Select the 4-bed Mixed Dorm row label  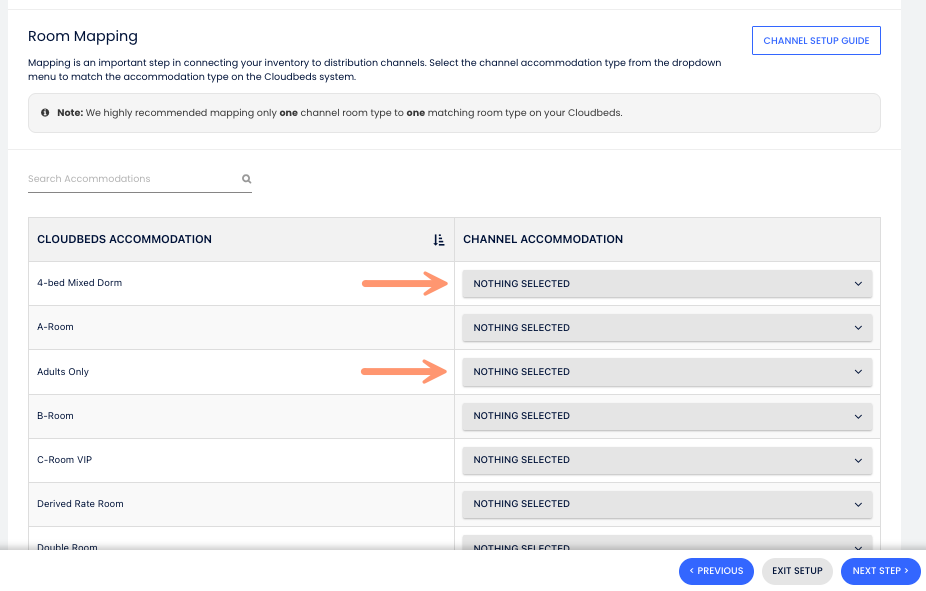tap(79, 284)
